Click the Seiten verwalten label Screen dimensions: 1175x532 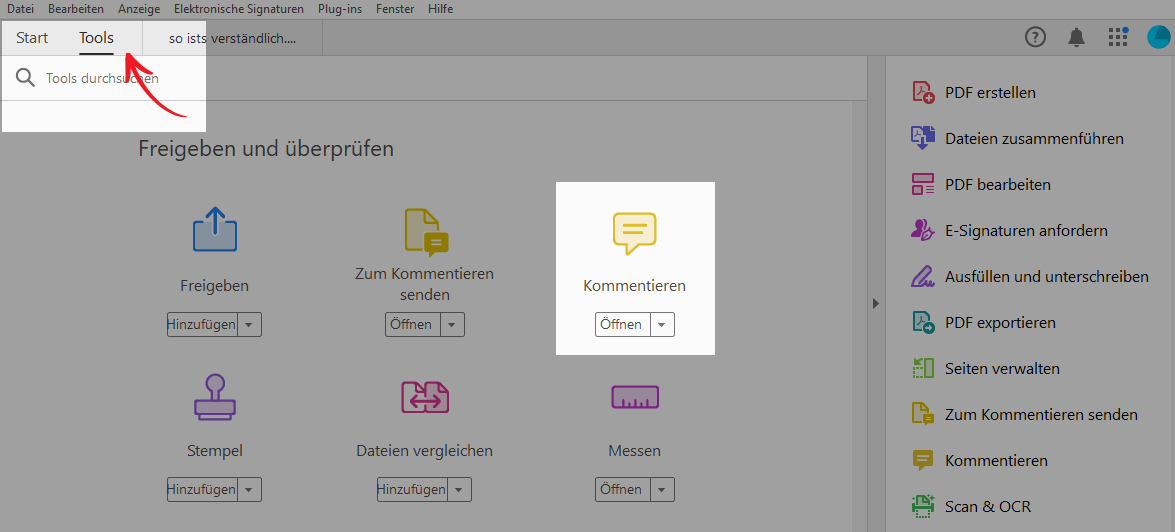pyautogui.click(x=1003, y=368)
